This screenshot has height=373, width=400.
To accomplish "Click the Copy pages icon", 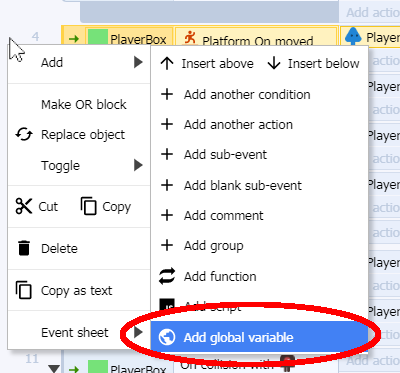I will pos(88,206).
